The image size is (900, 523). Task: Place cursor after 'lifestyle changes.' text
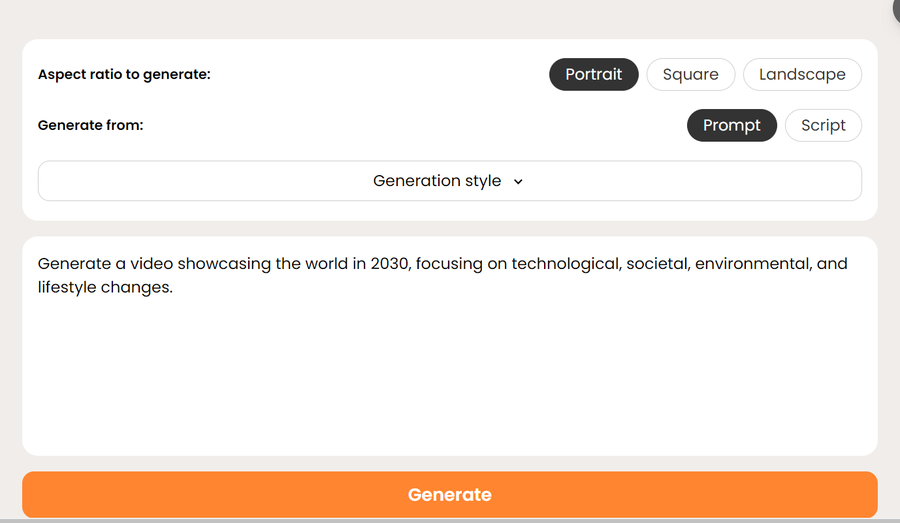(175, 288)
